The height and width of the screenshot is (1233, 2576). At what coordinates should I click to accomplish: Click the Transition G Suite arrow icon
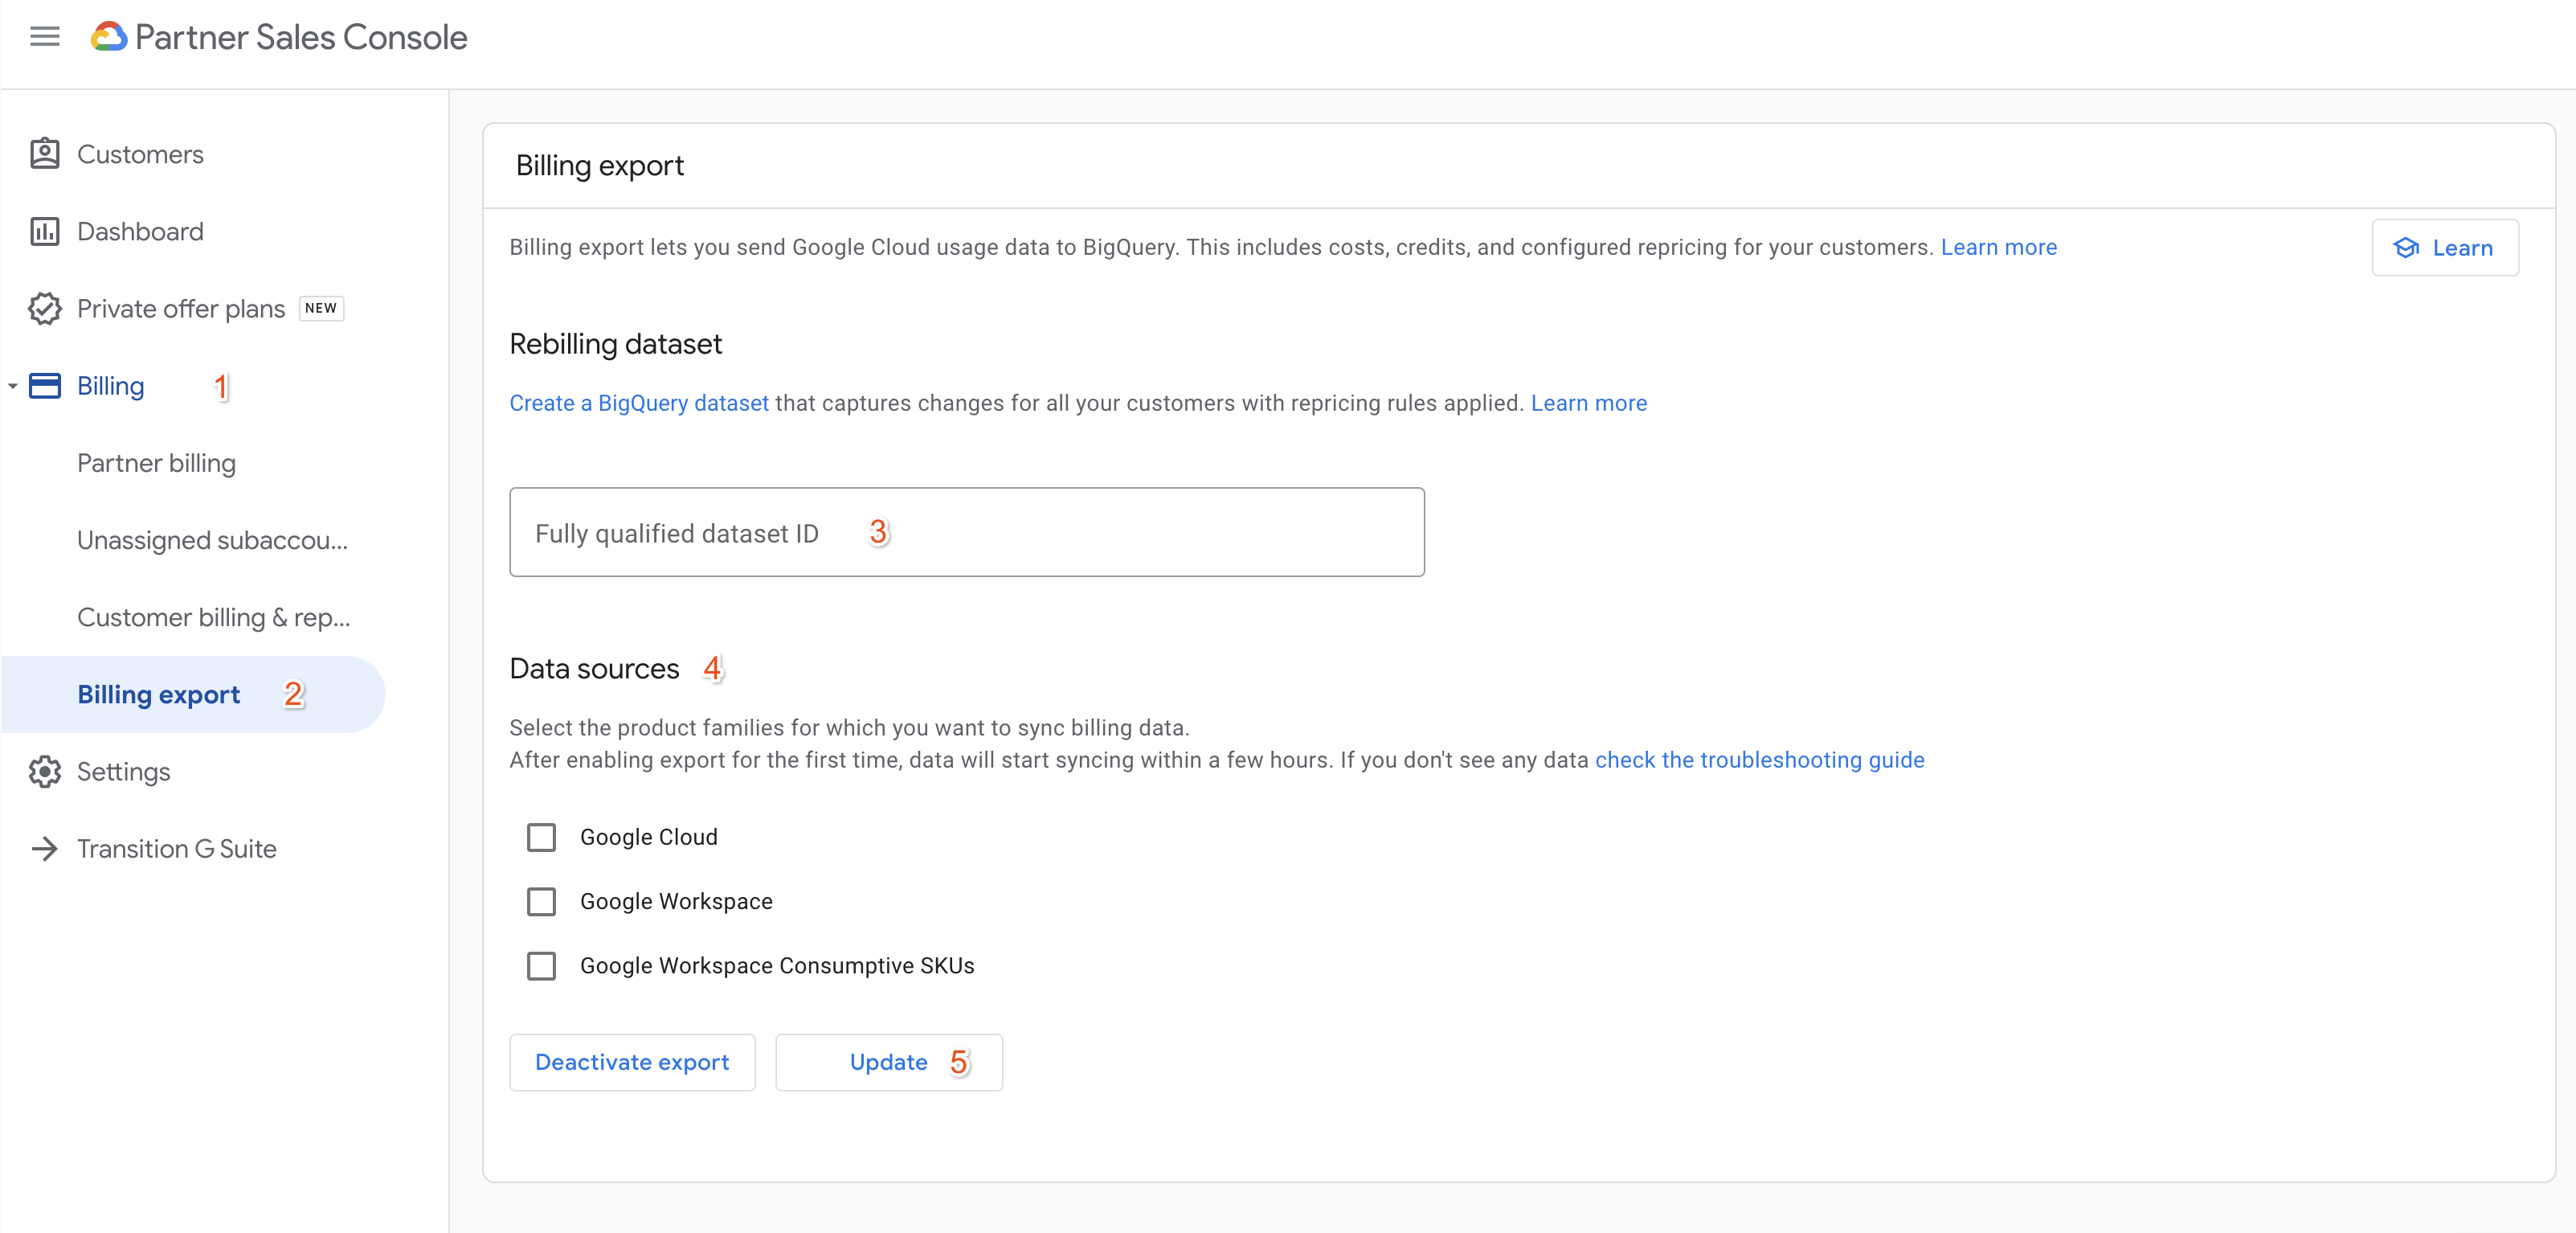coord(46,848)
